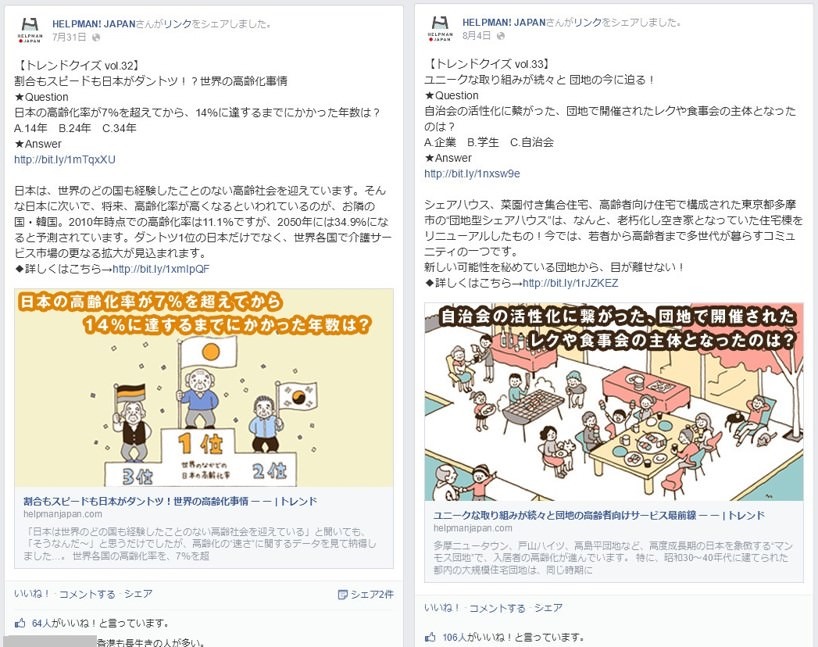818x647 pixels.
Task: Click the thumbs-up icon next to 106人
Action: pyautogui.click(x=430, y=637)
